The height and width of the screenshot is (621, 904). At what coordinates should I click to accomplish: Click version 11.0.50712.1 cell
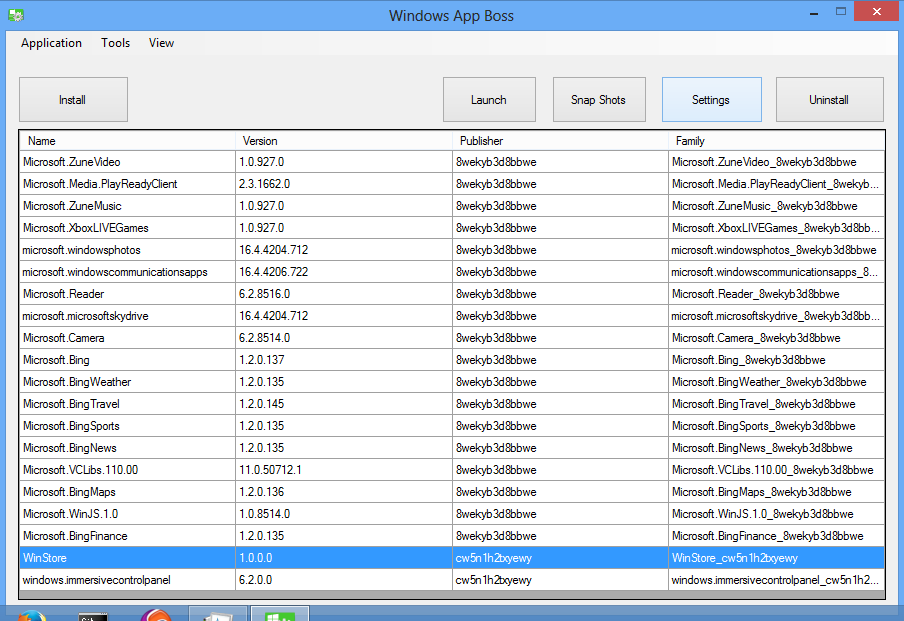[344, 470]
